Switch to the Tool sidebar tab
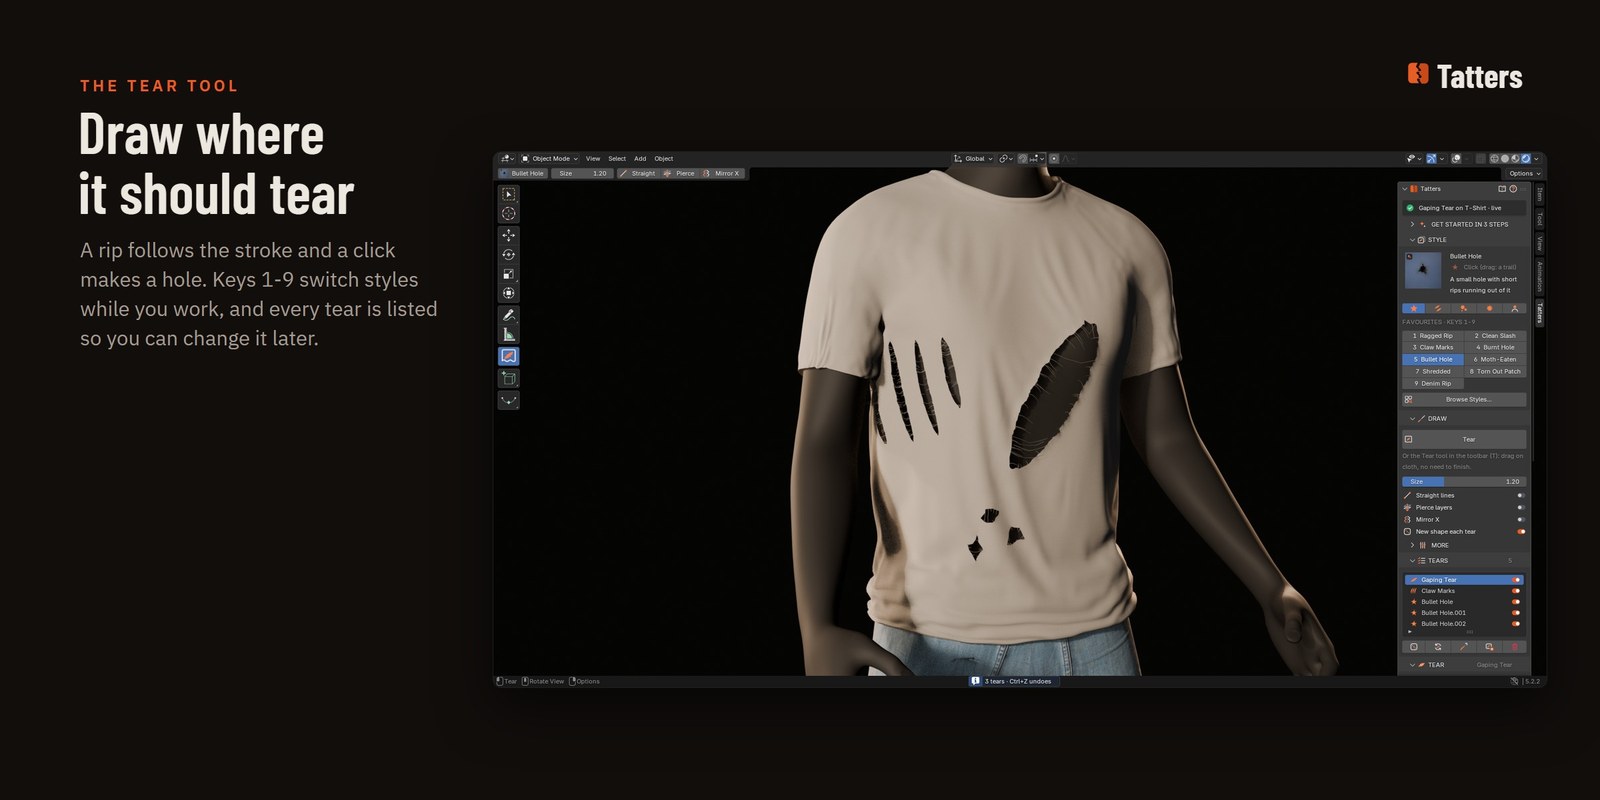Image resolution: width=1600 pixels, height=800 pixels. click(x=1539, y=219)
